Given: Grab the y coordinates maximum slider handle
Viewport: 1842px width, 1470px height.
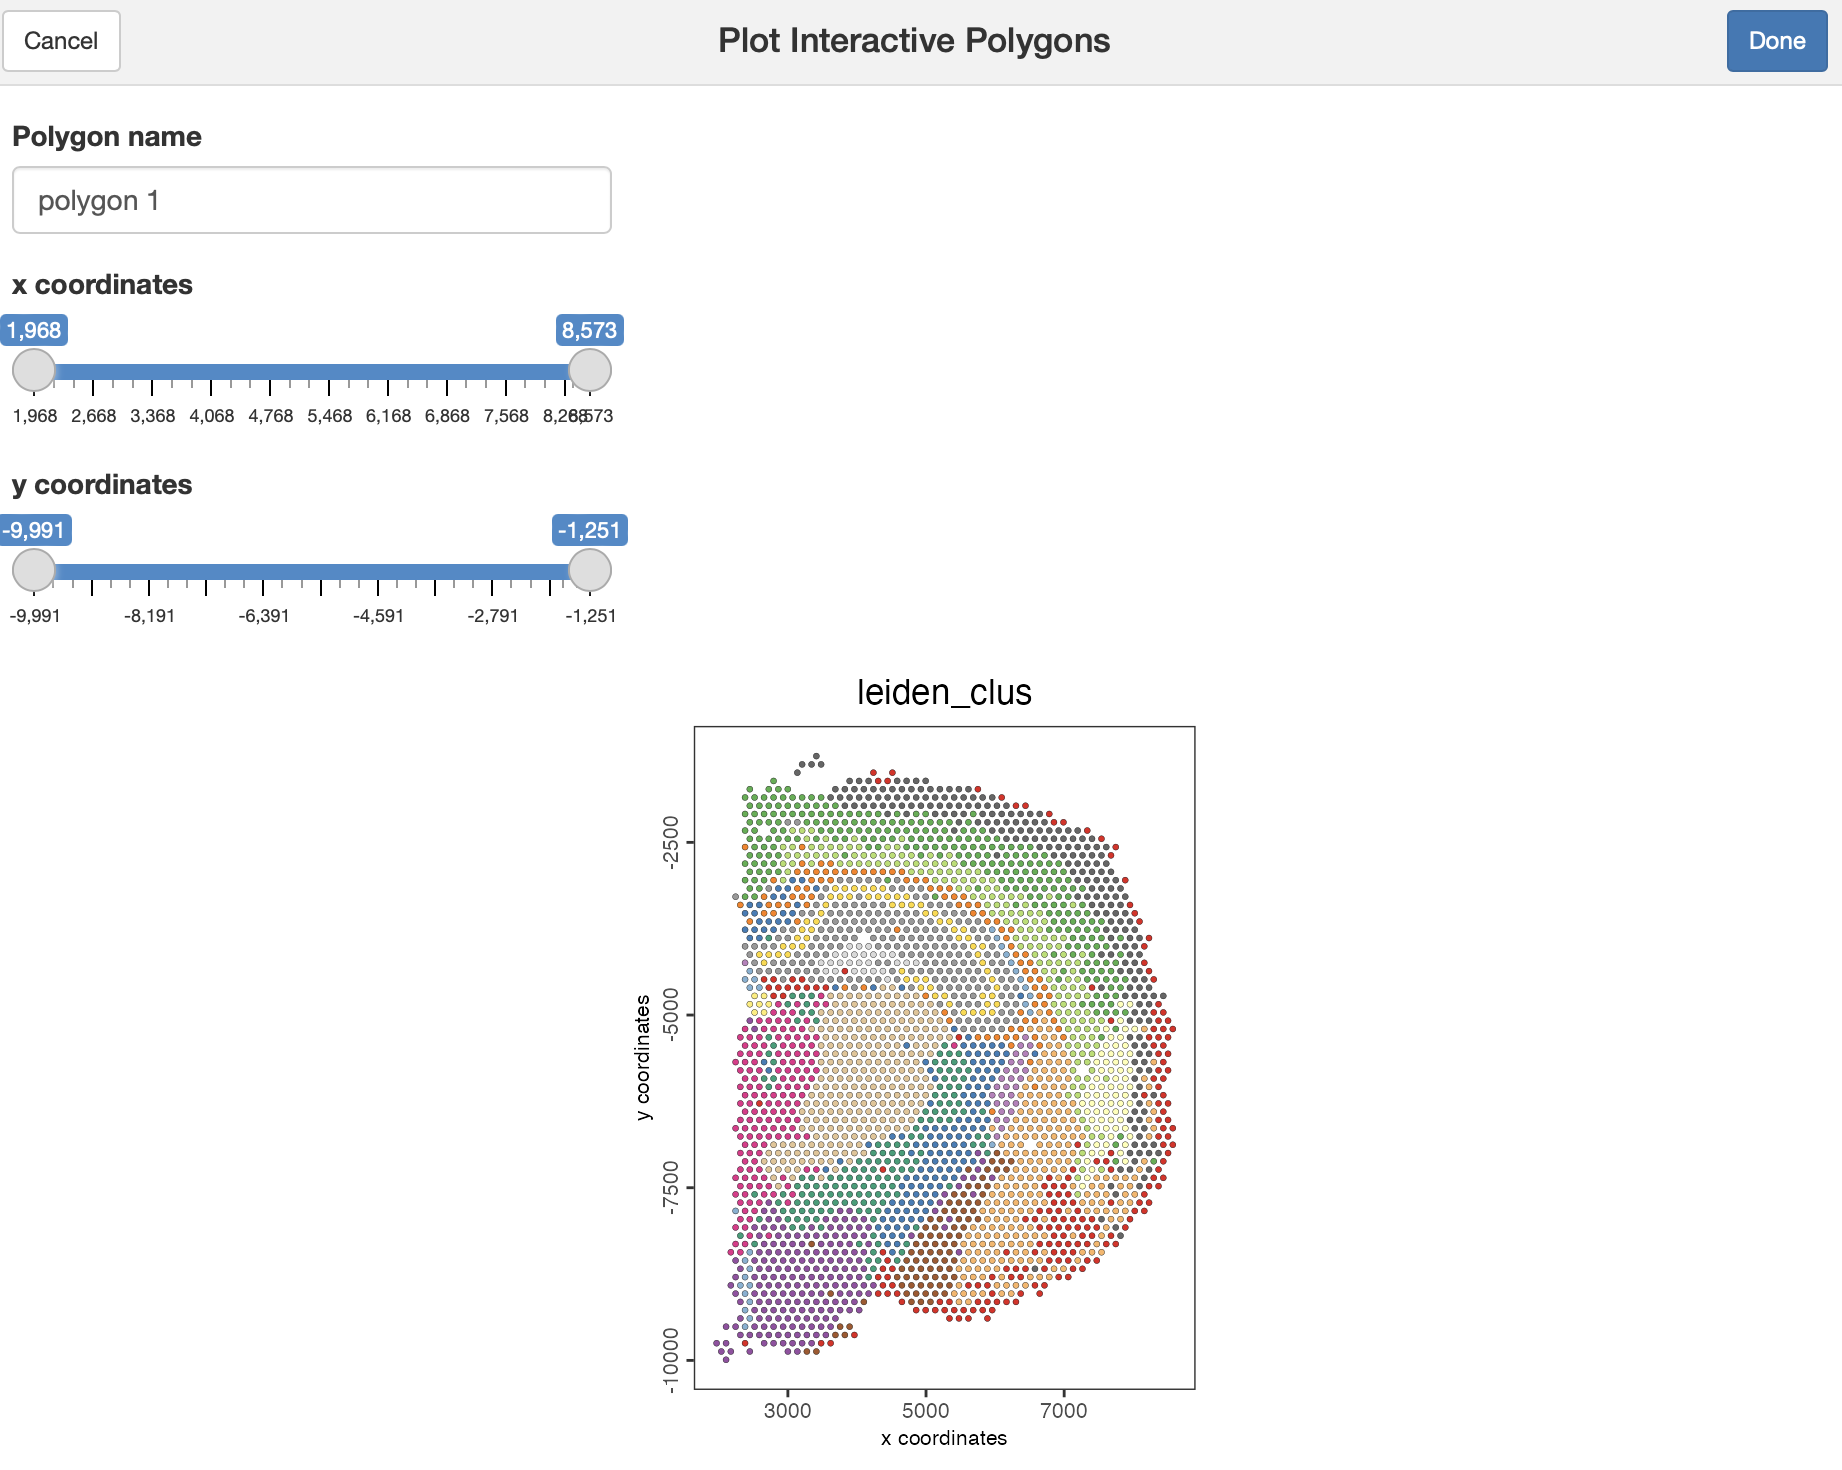Looking at the screenshot, I should (590, 570).
